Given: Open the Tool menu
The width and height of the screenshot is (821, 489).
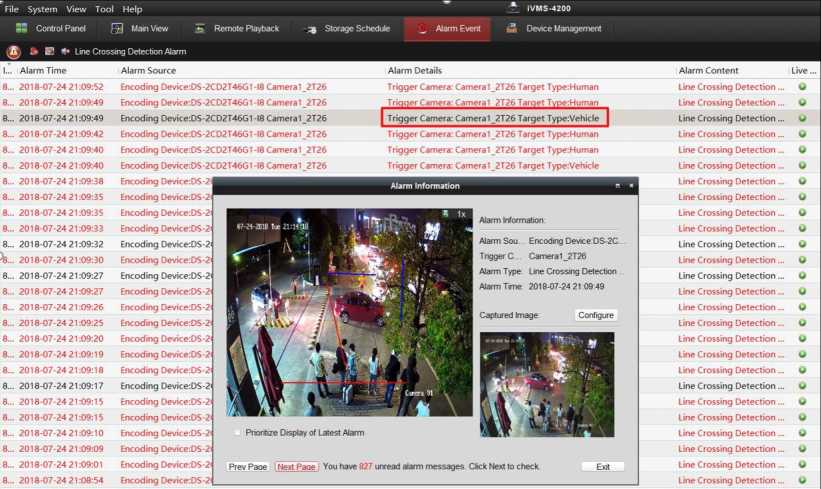Looking at the screenshot, I should pyautogui.click(x=104, y=9).
